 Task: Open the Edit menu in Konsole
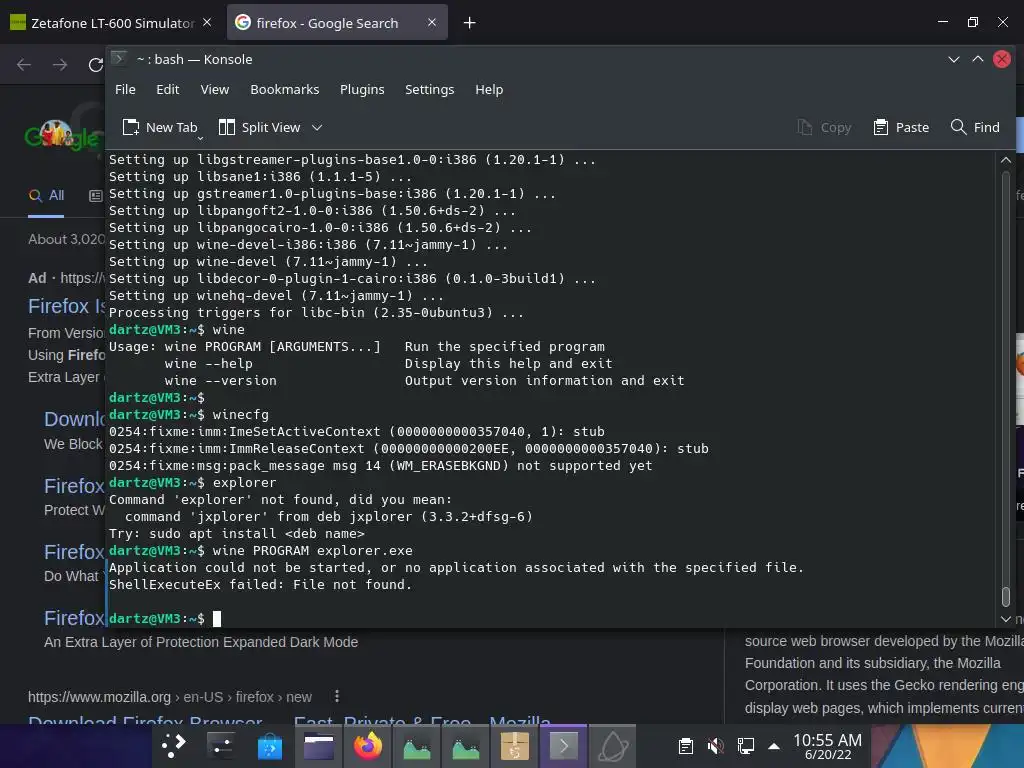click(x=167, y=89)
